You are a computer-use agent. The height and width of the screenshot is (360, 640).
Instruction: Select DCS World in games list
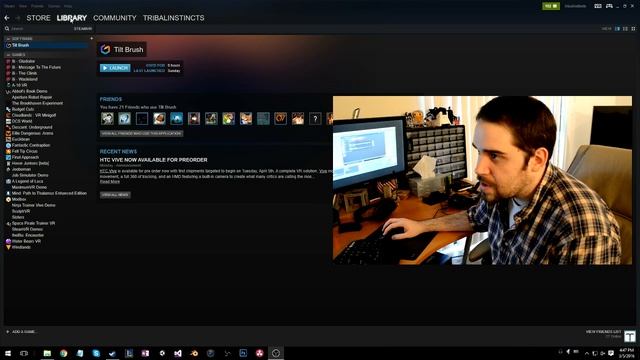click(x=22, y=121)
